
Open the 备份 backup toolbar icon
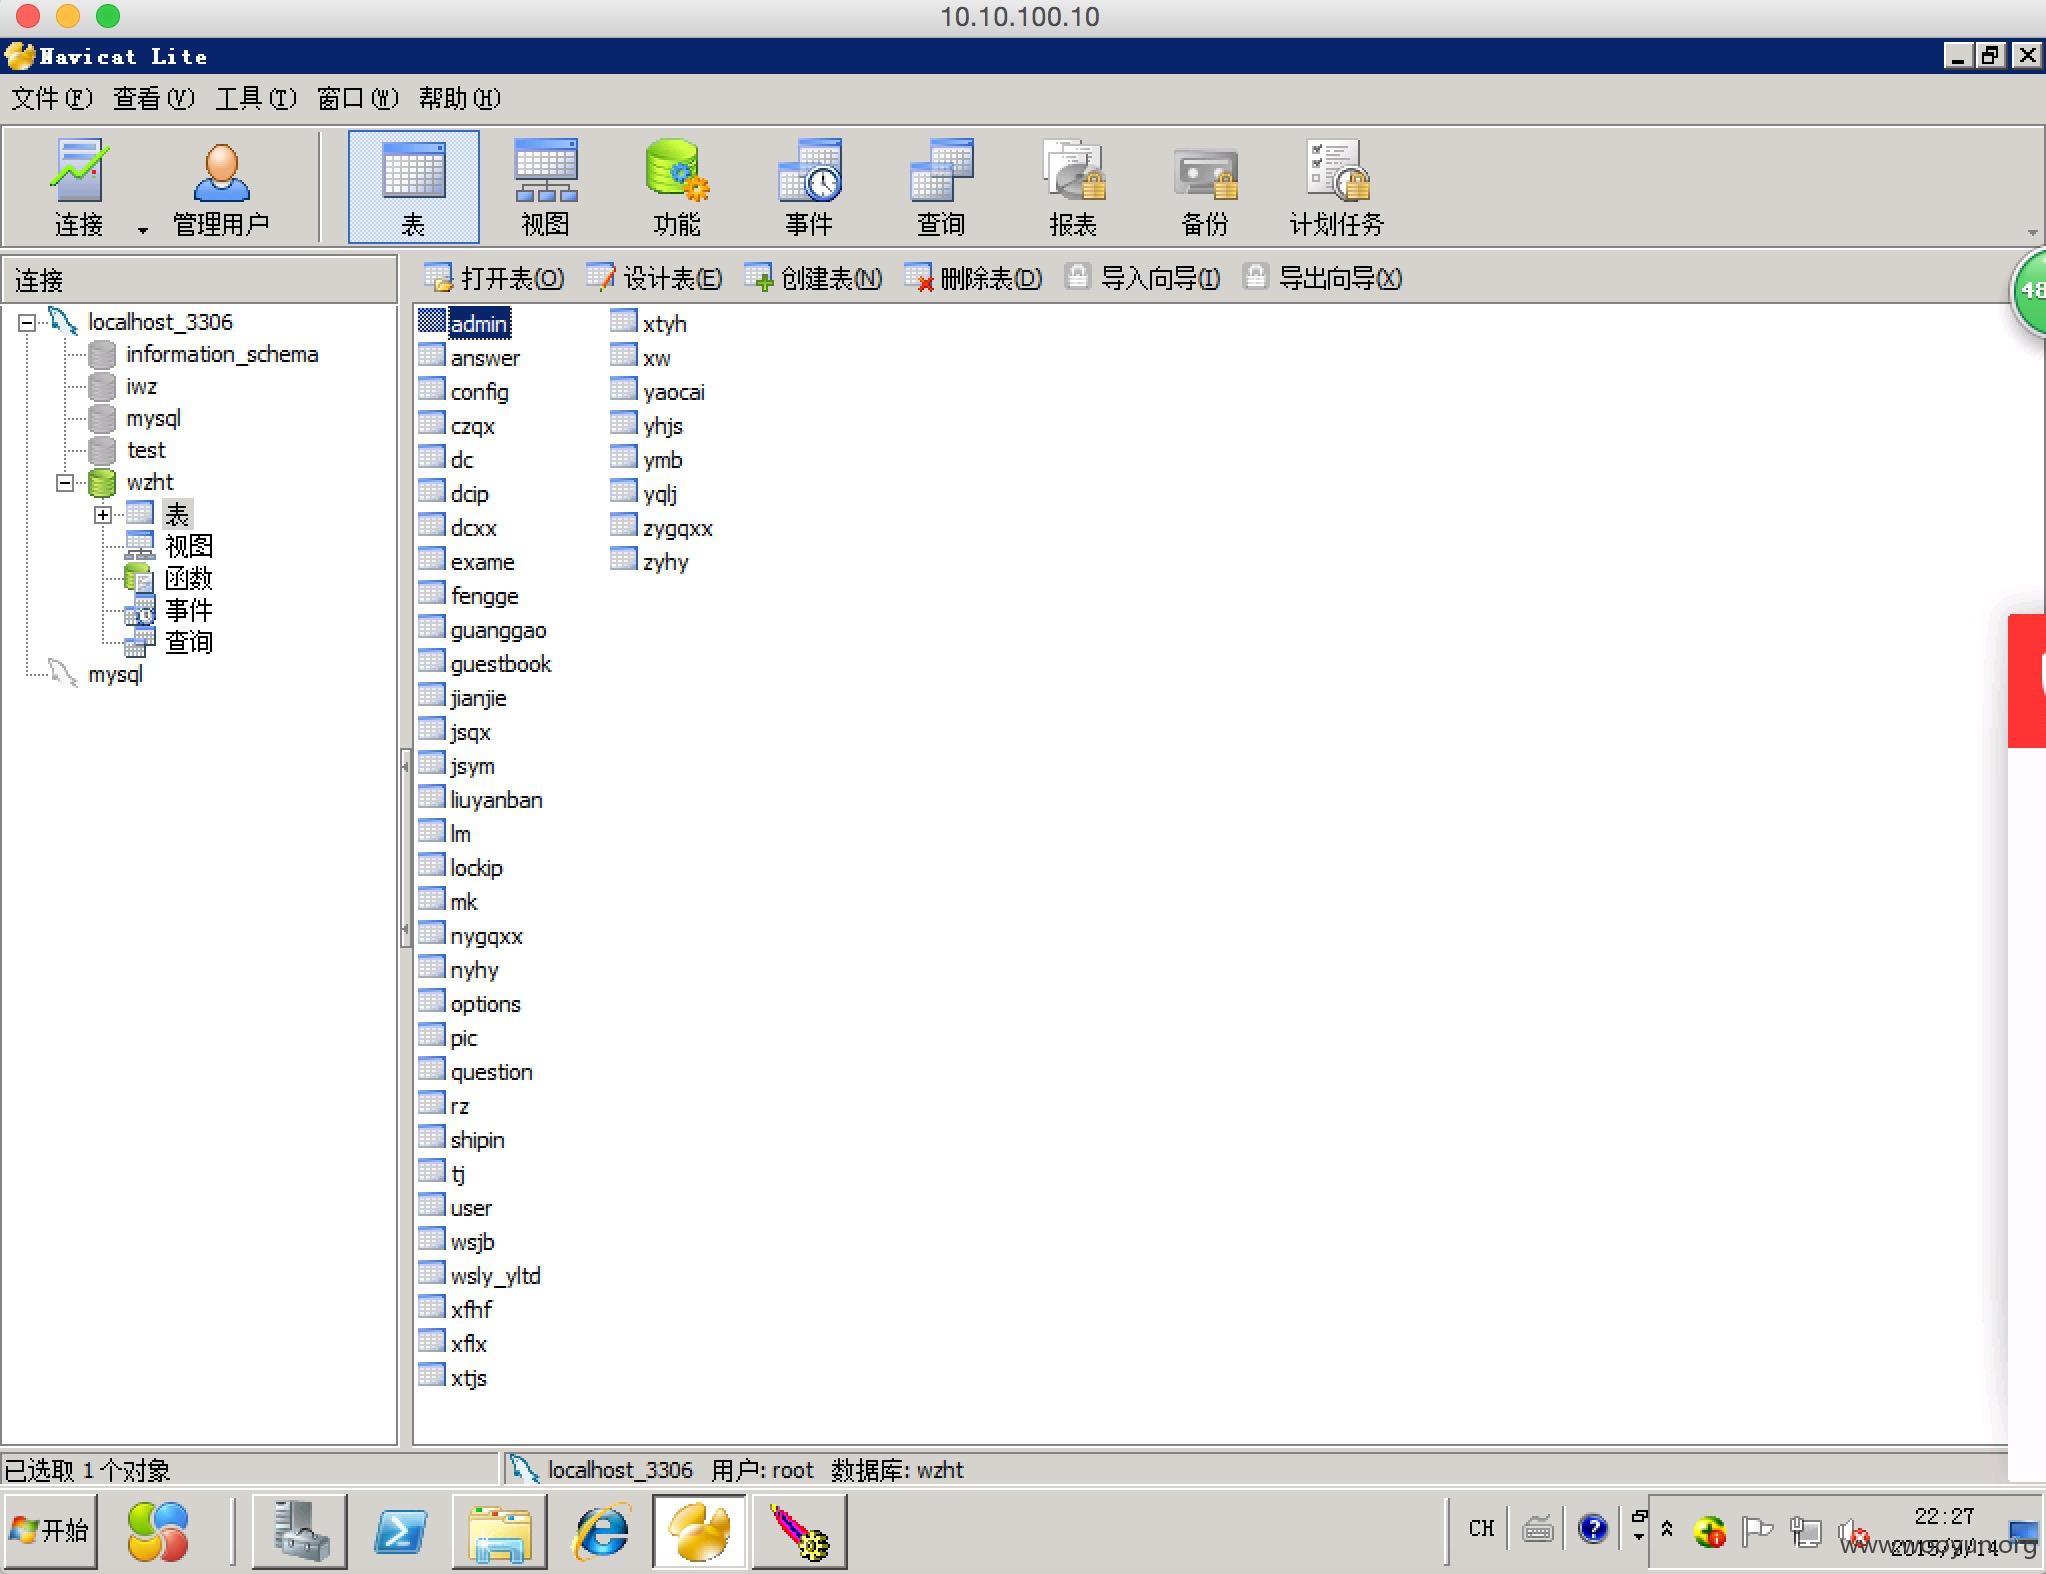point(1205,188)
